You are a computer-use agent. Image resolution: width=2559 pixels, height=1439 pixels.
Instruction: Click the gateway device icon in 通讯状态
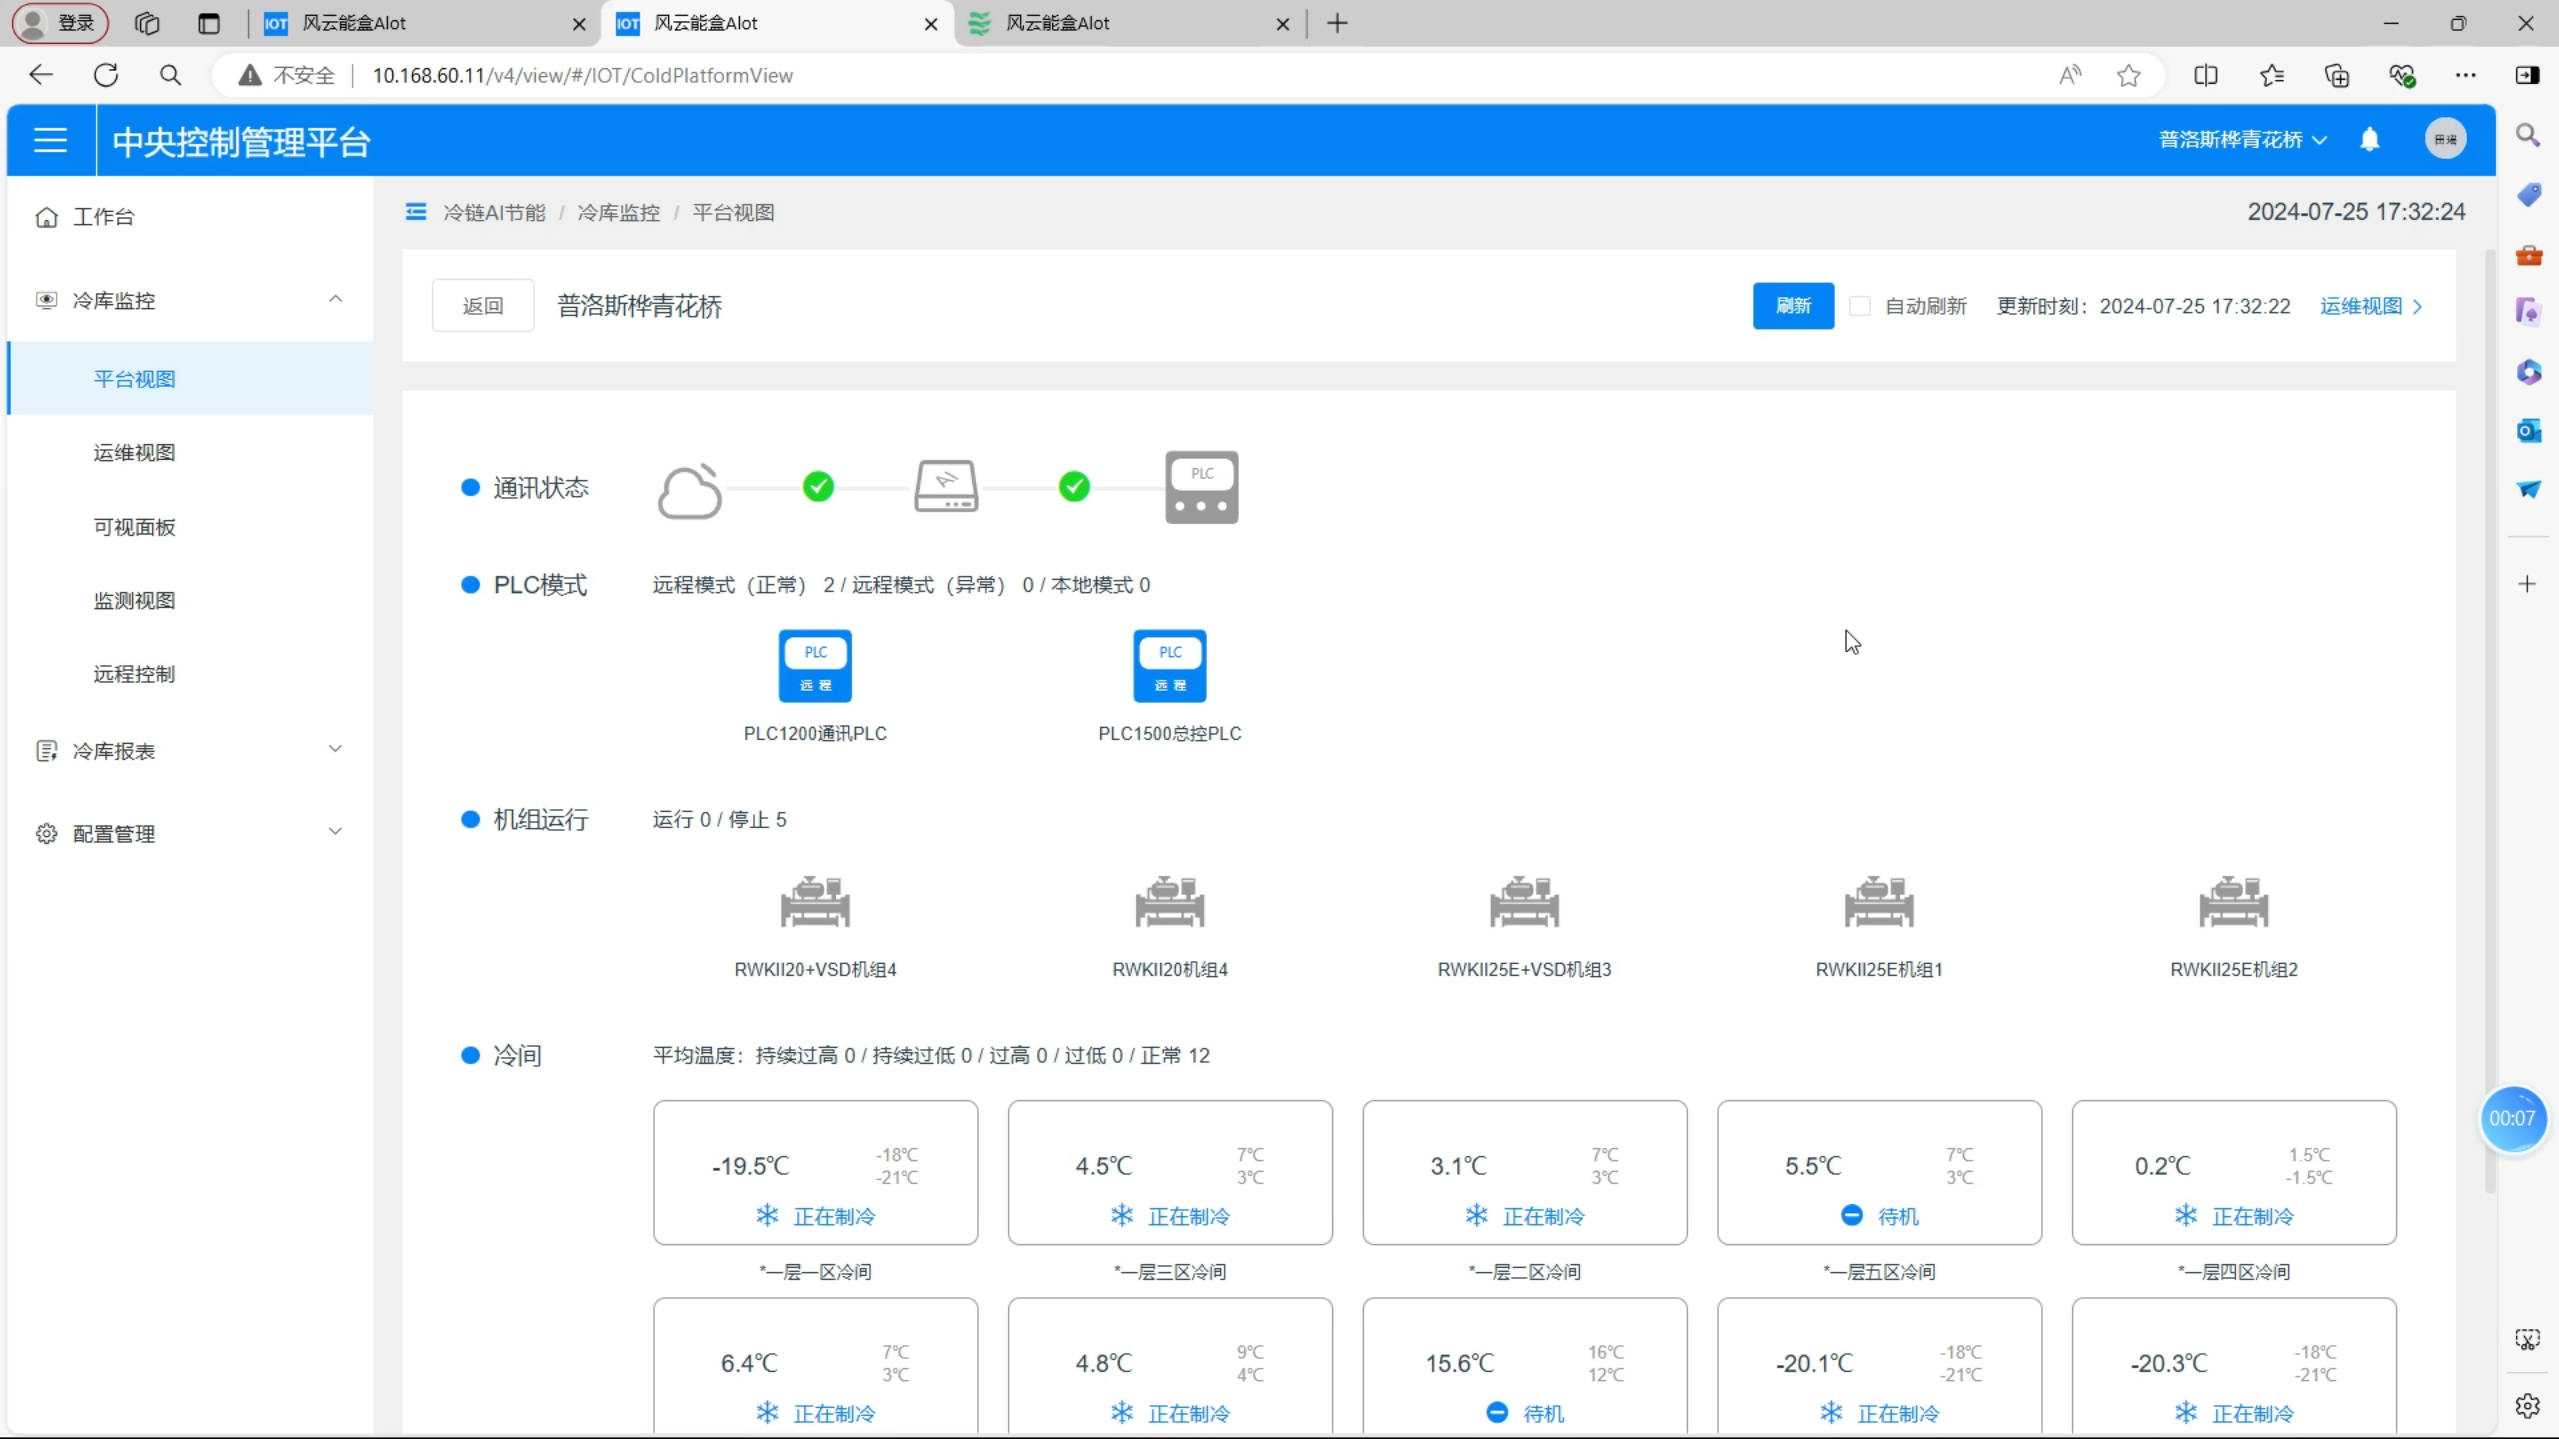[x=946, y=486]
